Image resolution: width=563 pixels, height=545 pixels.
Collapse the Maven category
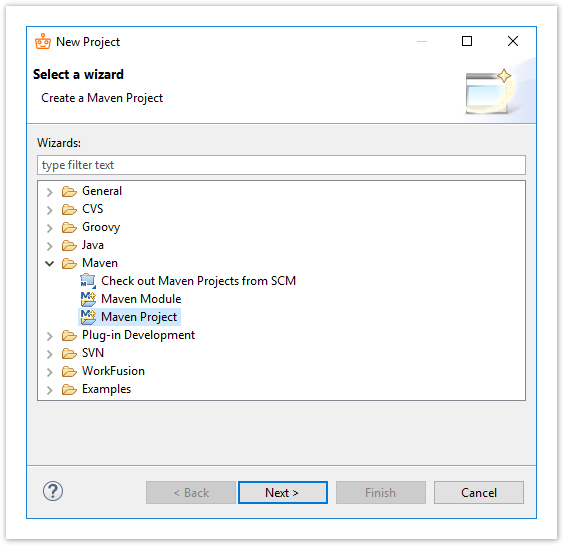coord(50,264)
